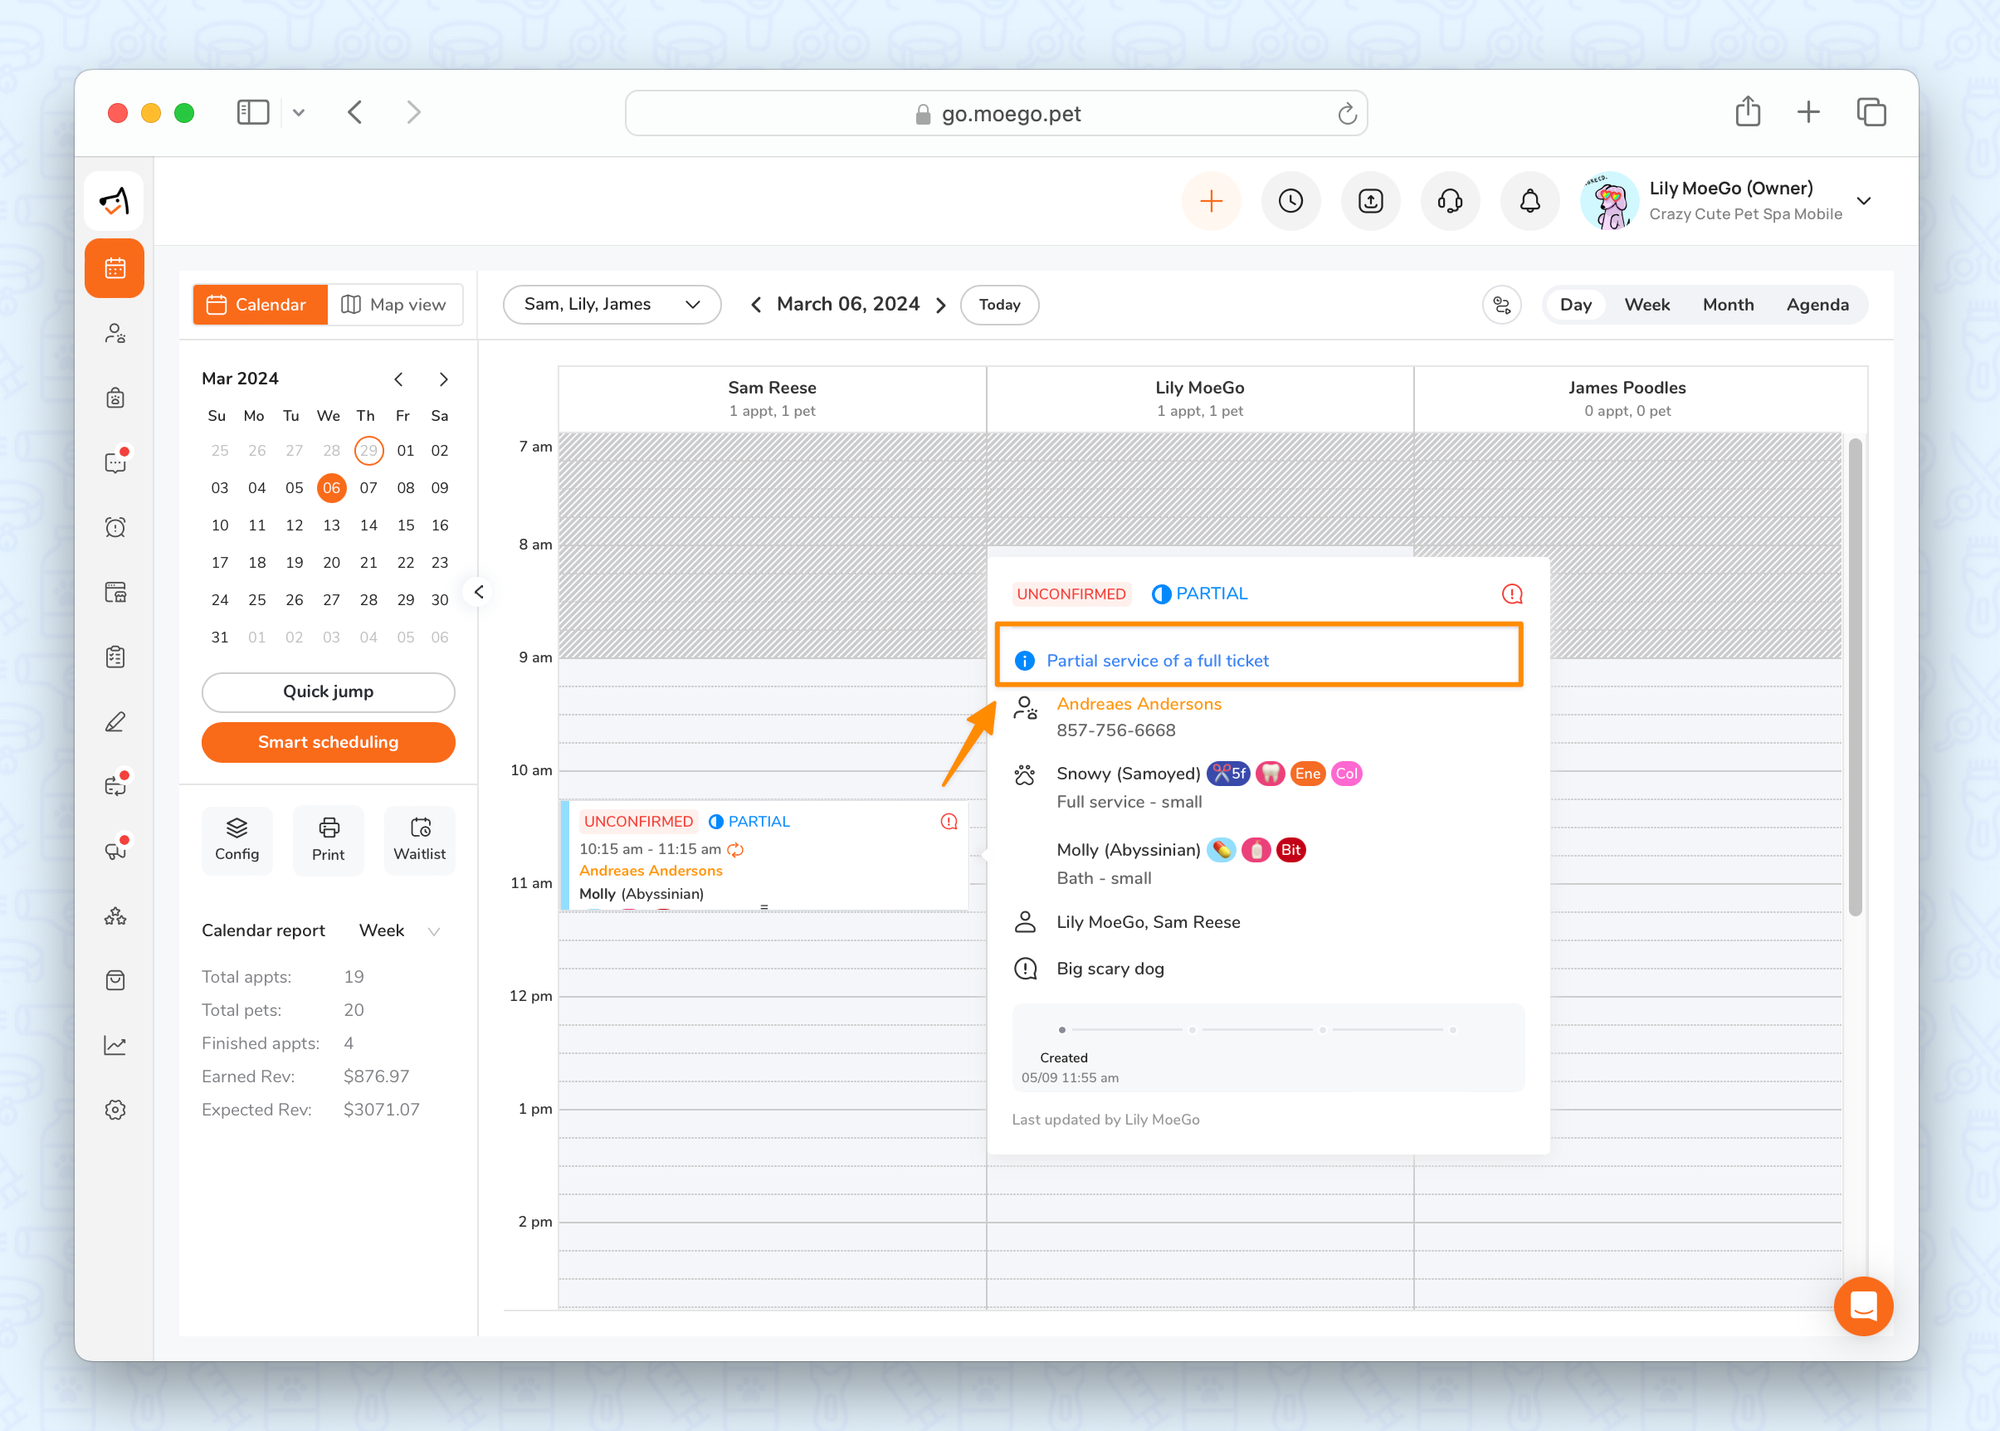Click the orange plus create-new button
The width and height of the screenshot is (2000, 1431).
(x=1211, y=201)
